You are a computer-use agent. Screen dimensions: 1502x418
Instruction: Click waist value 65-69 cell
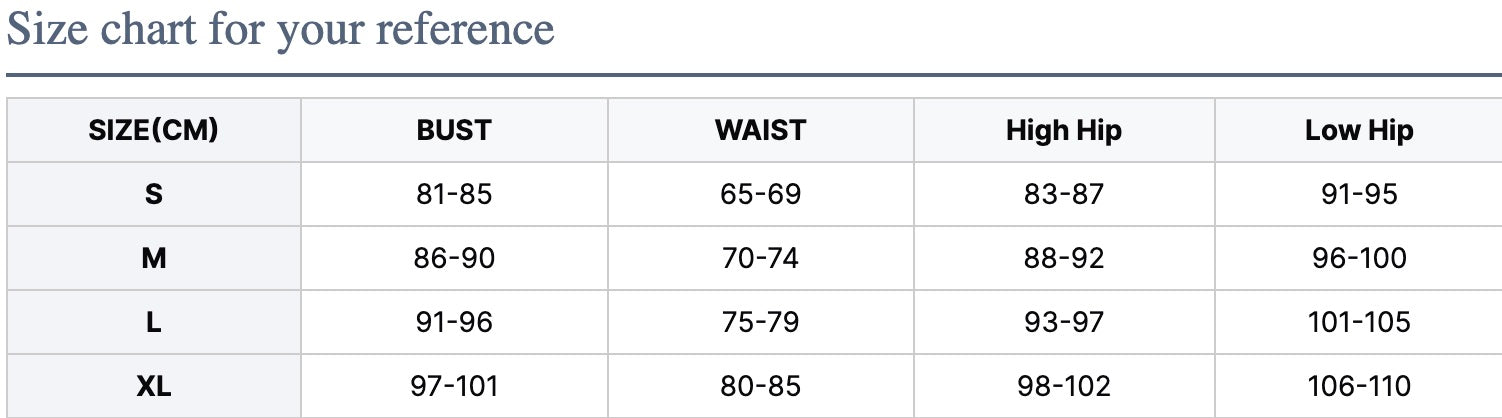[760, 194]
